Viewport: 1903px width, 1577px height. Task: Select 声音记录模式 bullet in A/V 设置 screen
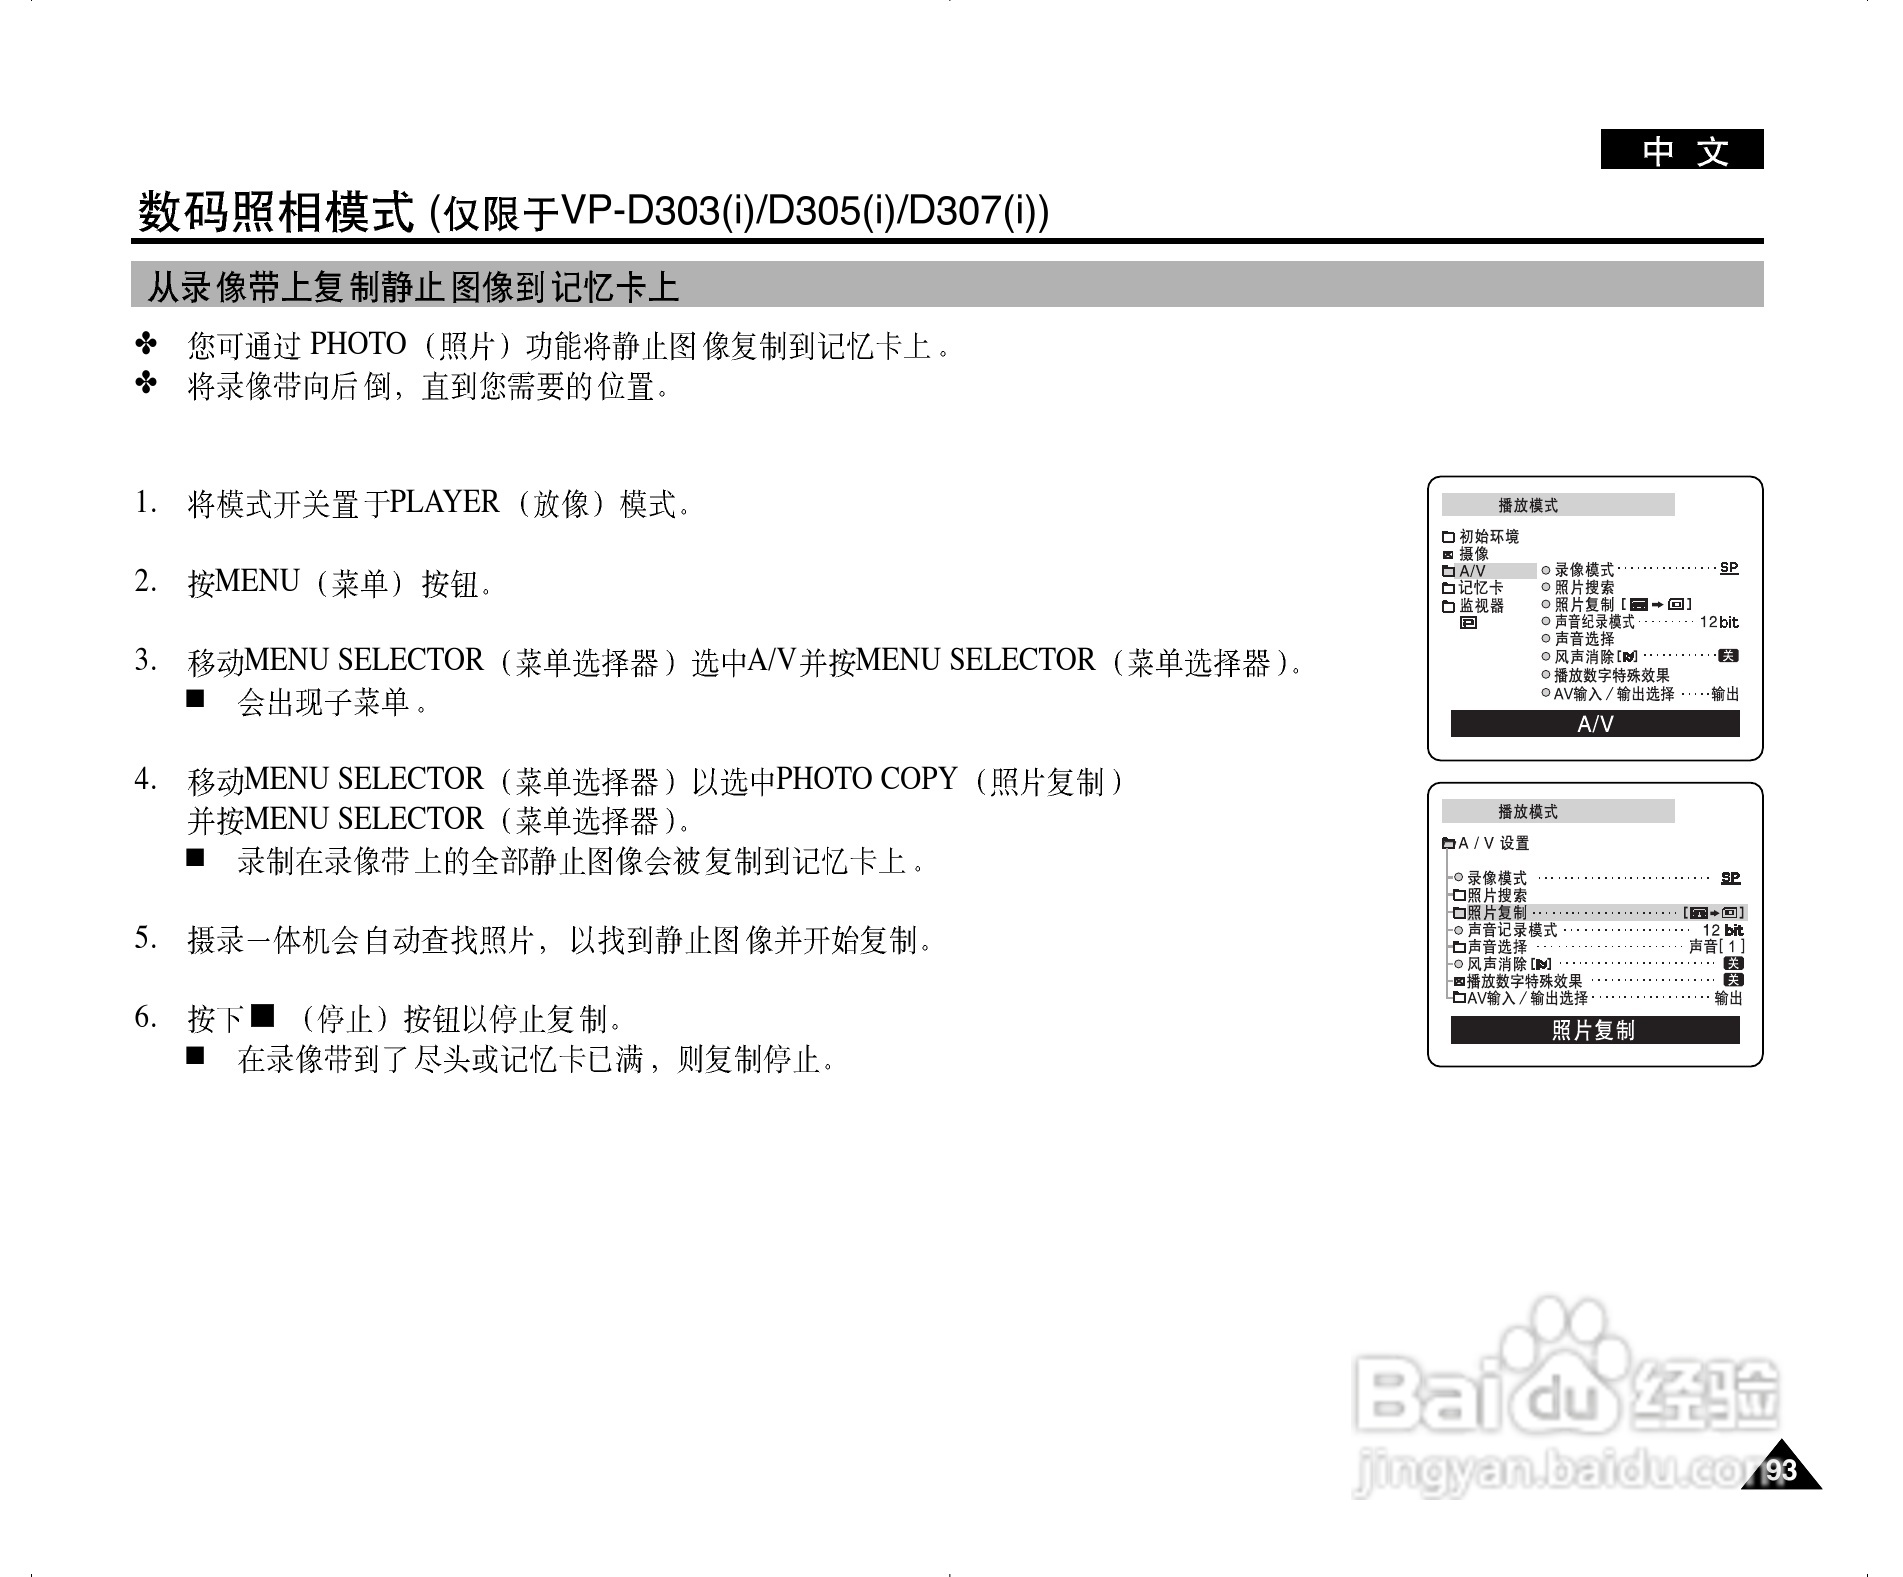point(1459,930)
